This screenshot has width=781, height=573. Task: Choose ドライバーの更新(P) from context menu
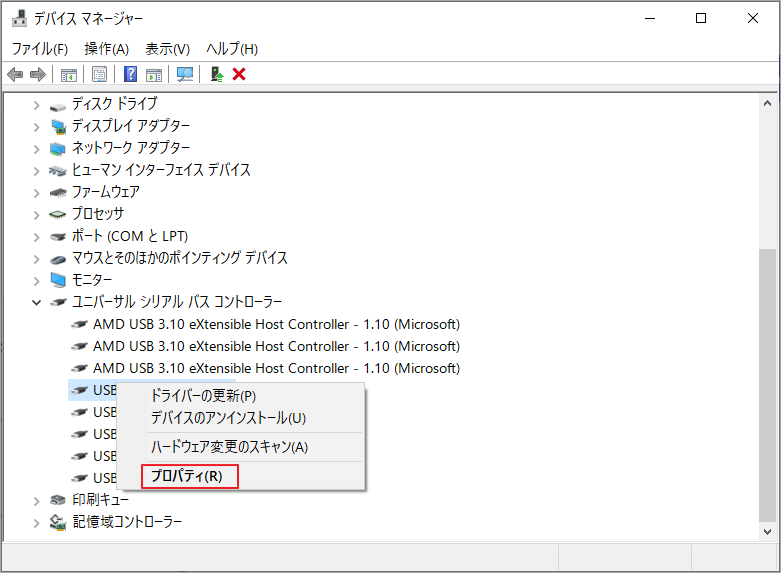[241, 396]
